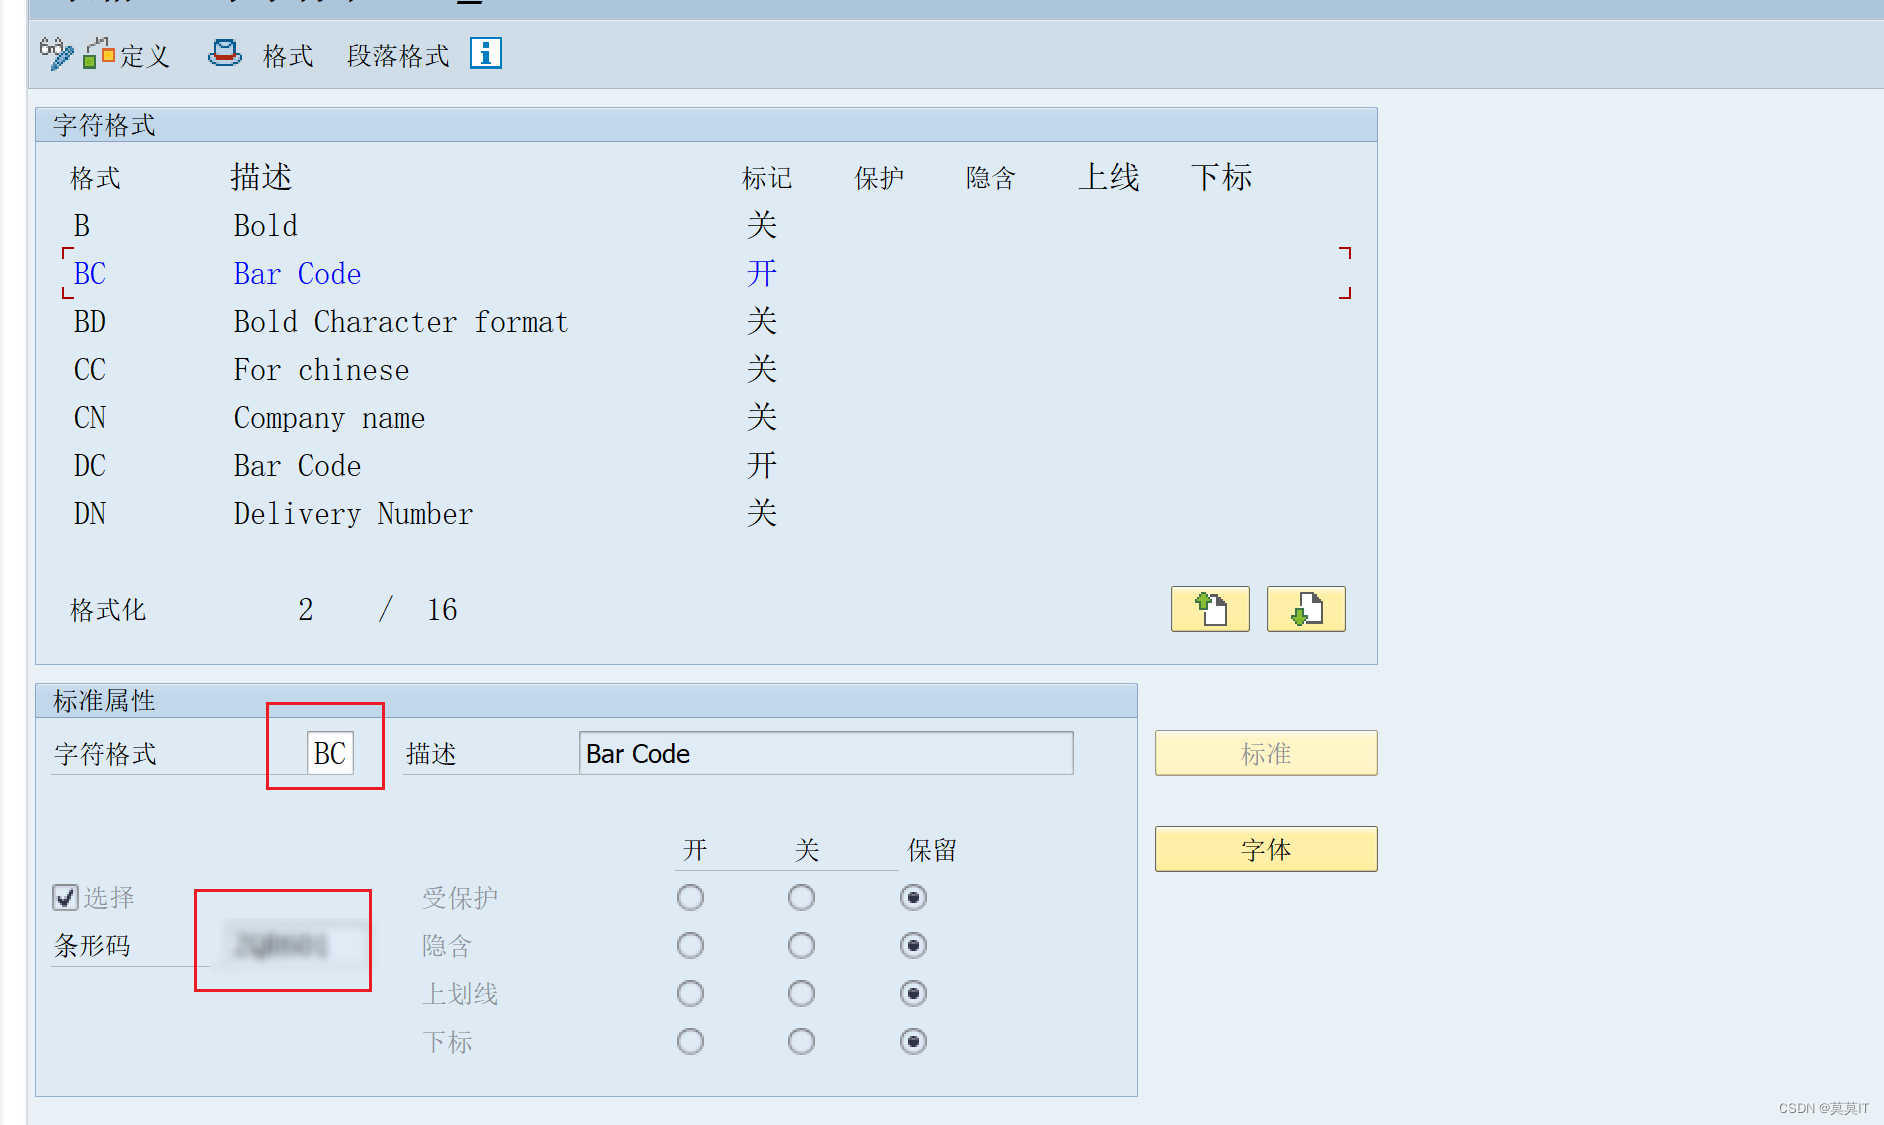
Task: Click the 'Bold' description text
Action: pyautogui.click(x=265, y=226)
